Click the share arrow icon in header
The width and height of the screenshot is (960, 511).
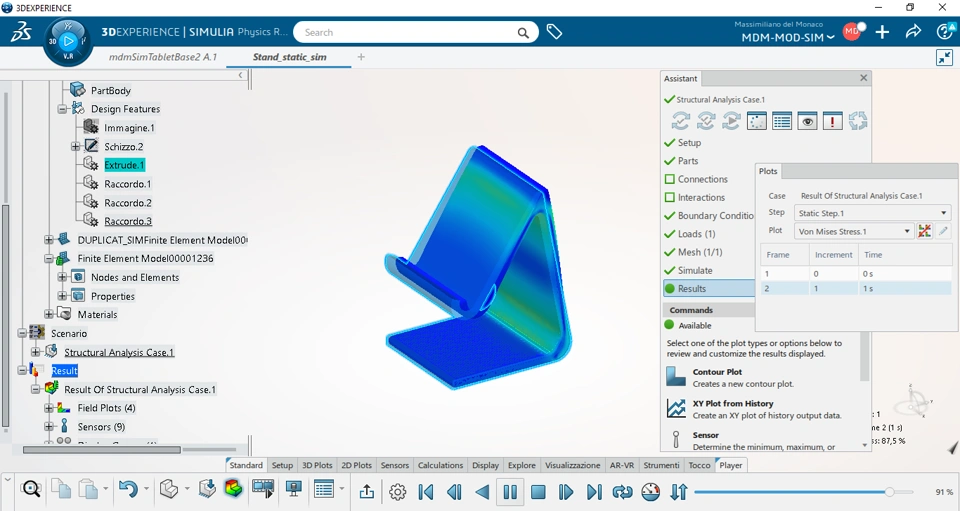click(x=913, y=32)
